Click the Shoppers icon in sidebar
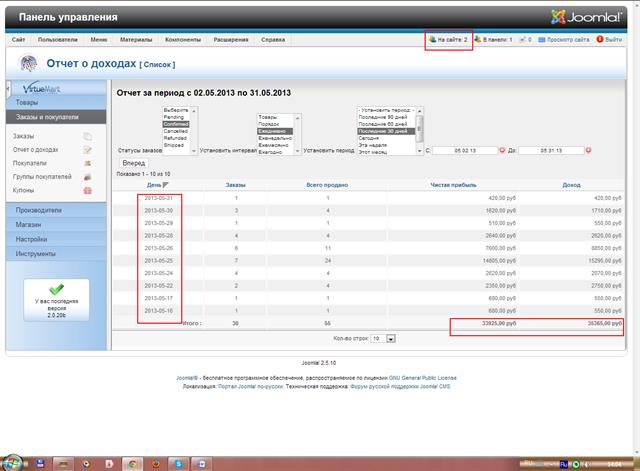 pyautogui.click(x=88, y=163)
